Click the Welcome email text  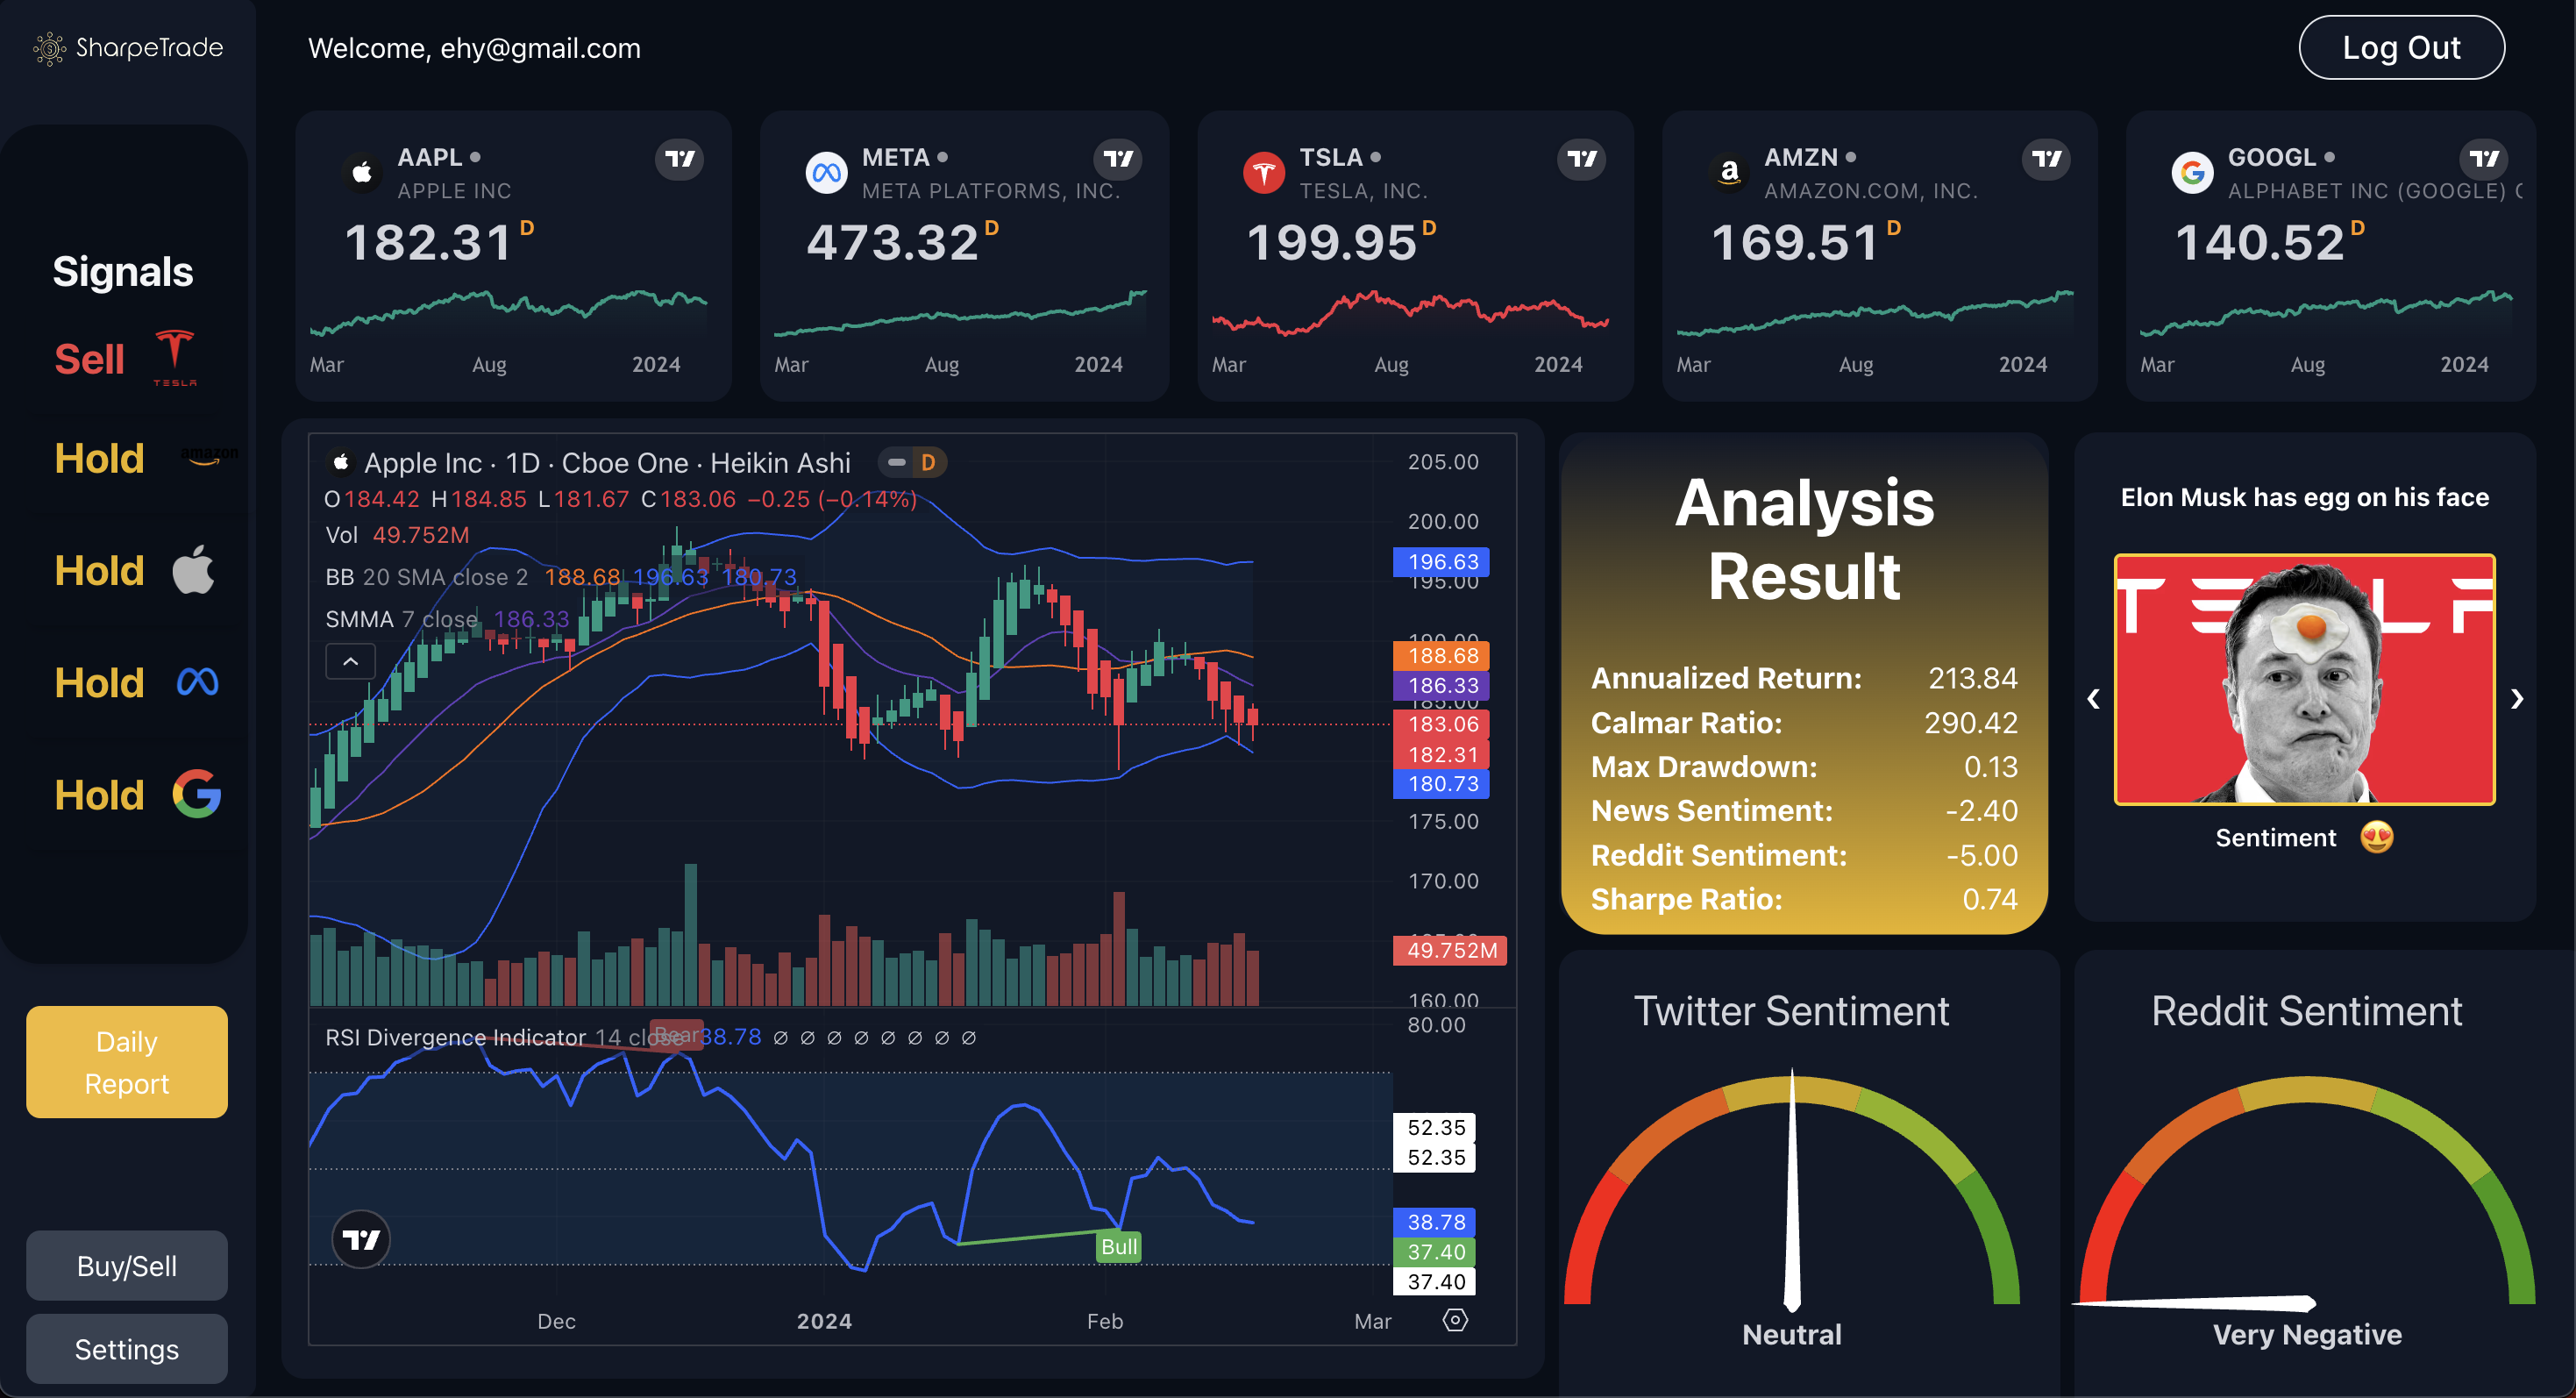[474, 48]
